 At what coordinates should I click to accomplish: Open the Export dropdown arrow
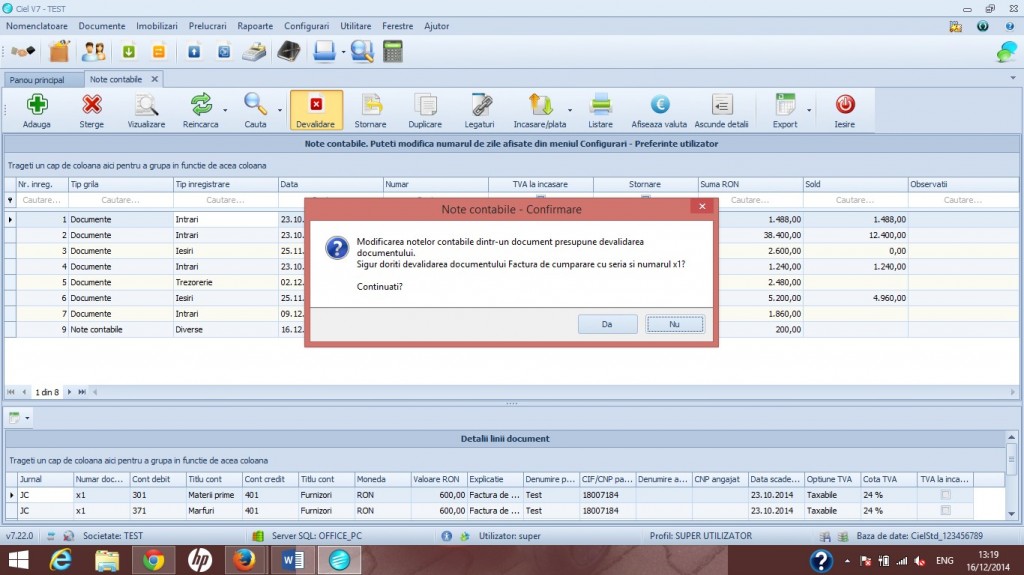pyautogui.click(x=809, y=110)
